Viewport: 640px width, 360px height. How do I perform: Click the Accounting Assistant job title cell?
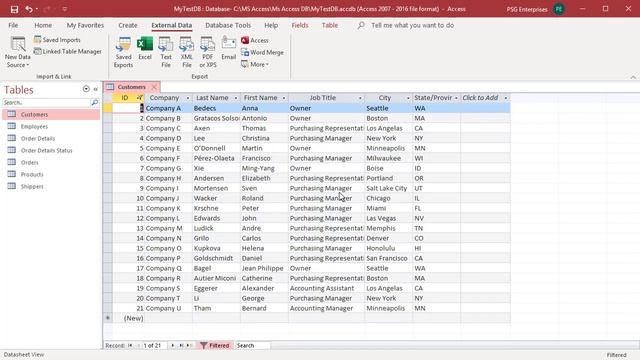(327, 288)
